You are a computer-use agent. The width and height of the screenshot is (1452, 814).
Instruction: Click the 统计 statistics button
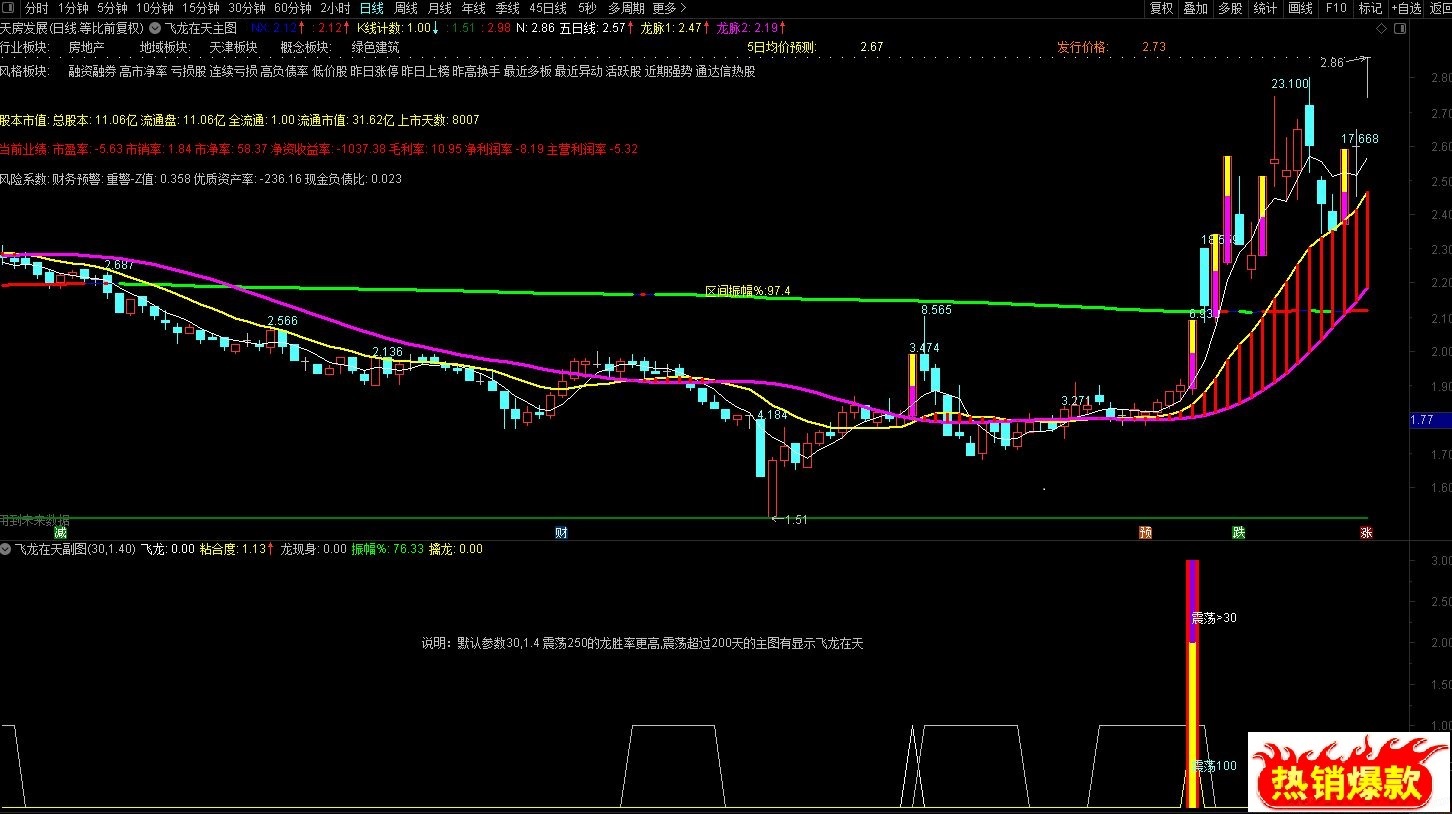point(1265,8)
